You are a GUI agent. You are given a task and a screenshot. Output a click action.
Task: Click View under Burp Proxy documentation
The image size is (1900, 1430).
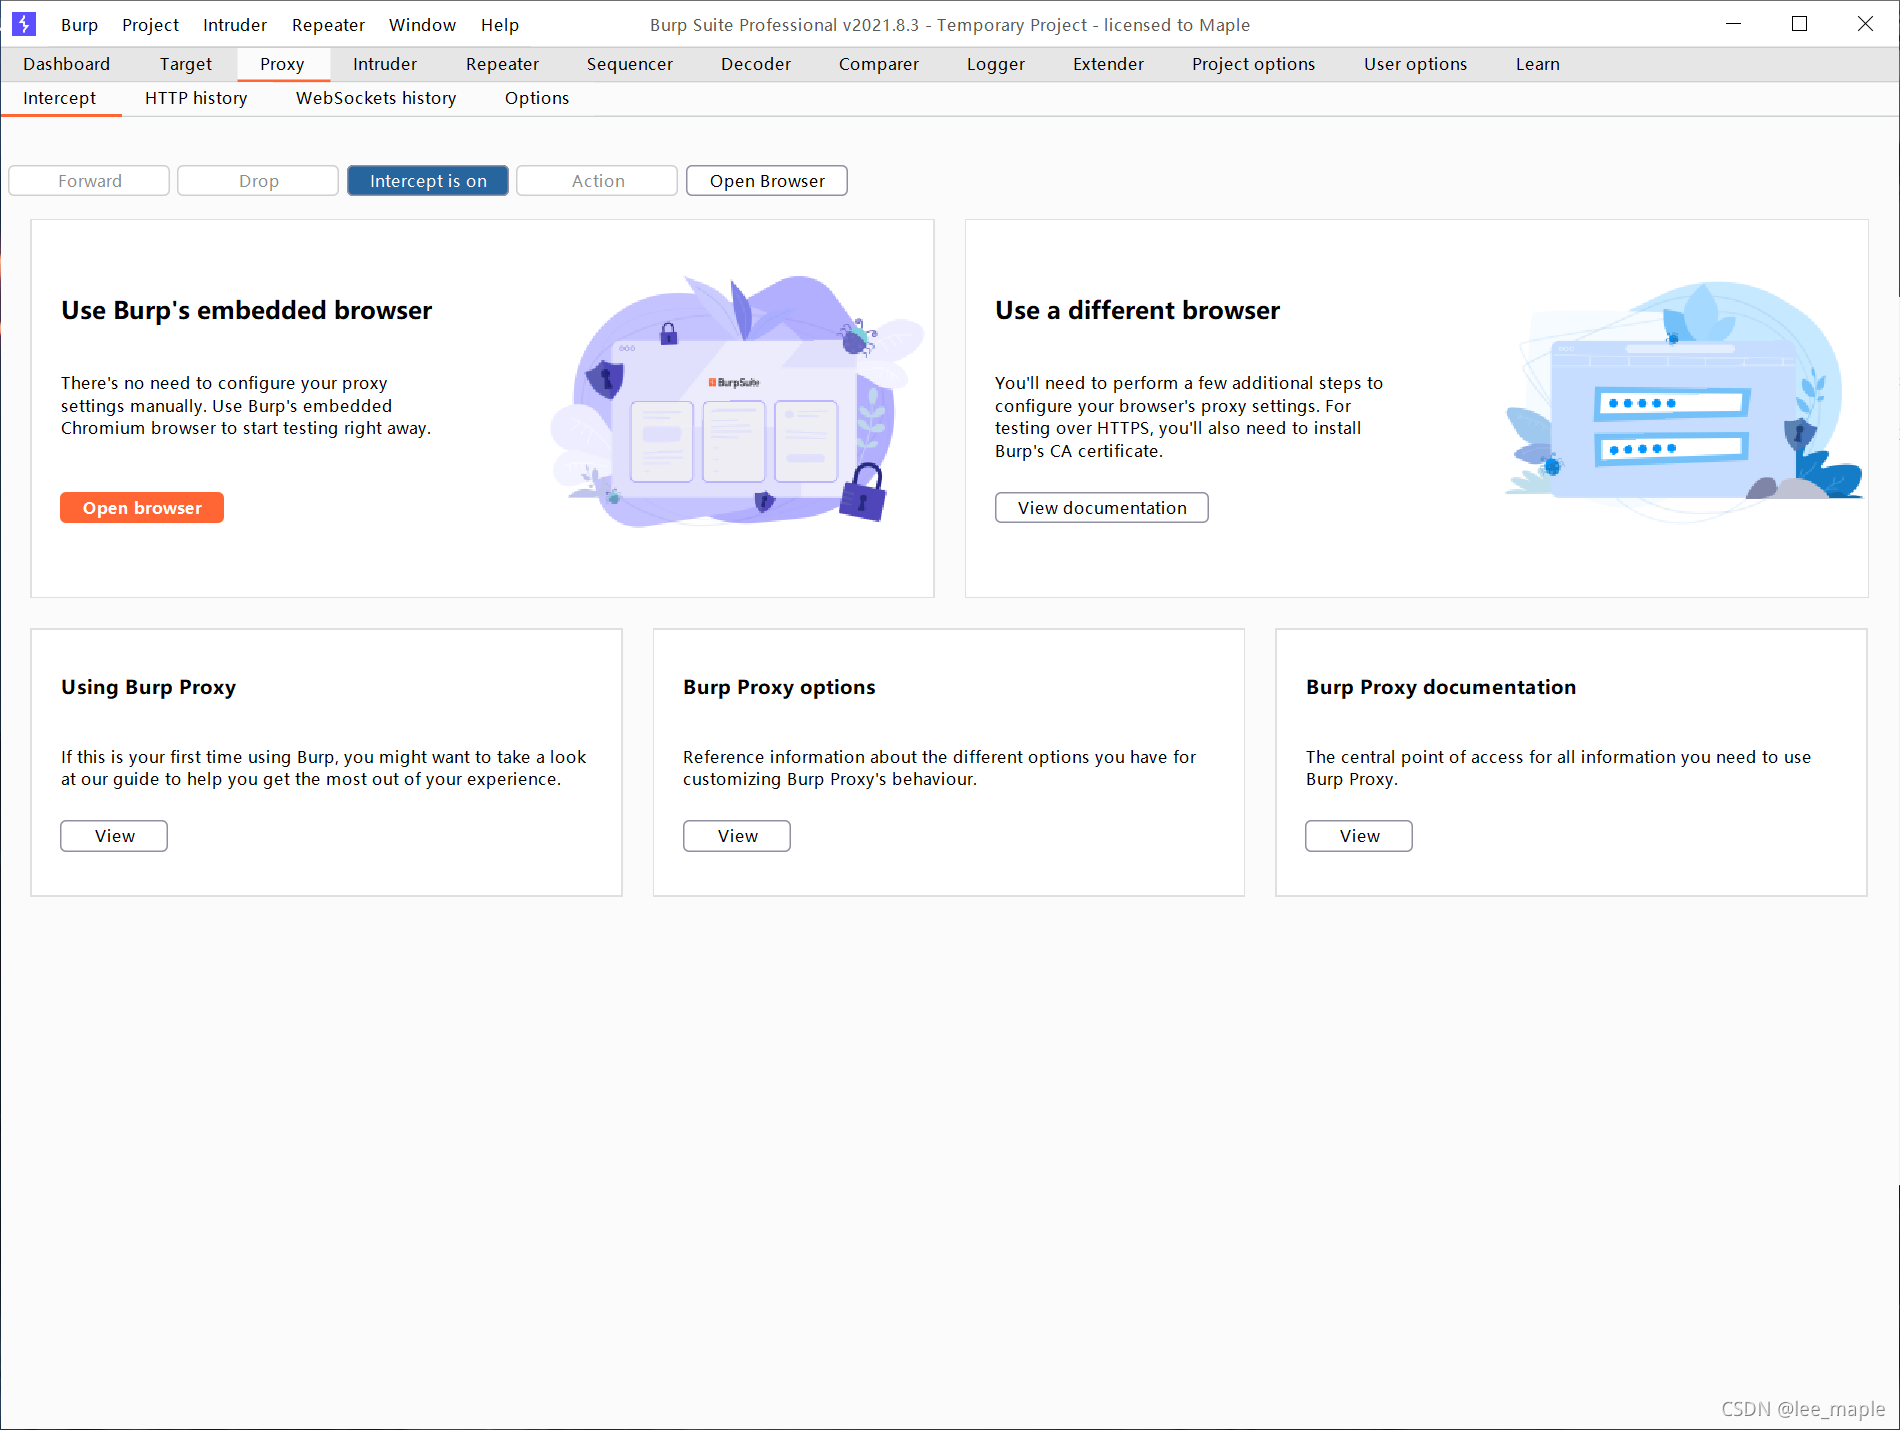(x=1359, y=836)
